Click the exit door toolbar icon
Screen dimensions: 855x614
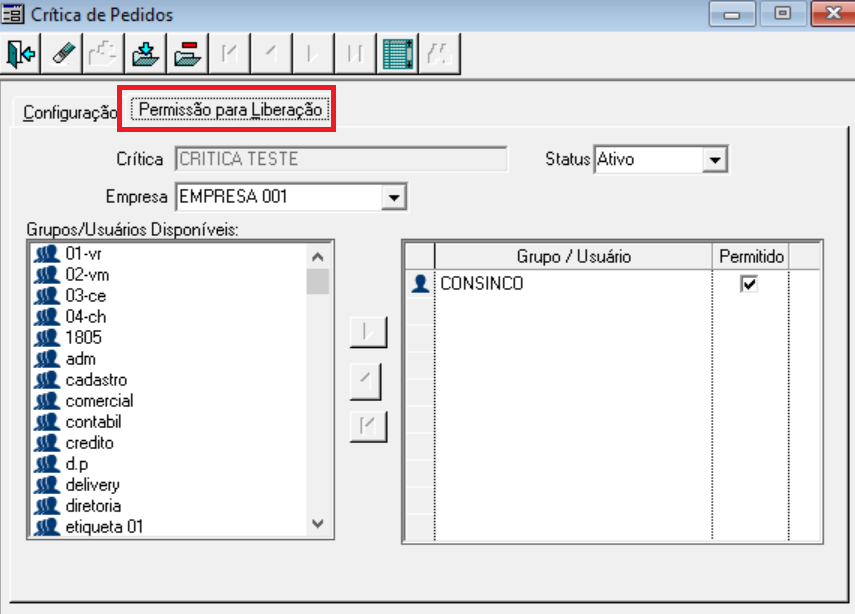[x=21, y=53]
